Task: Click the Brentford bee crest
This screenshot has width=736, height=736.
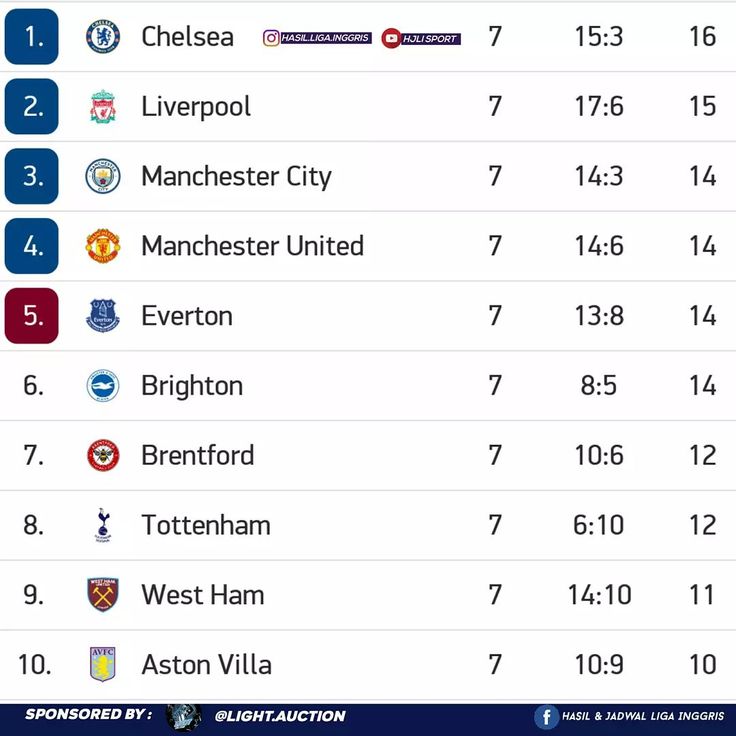Action: [x=103, y=455]
